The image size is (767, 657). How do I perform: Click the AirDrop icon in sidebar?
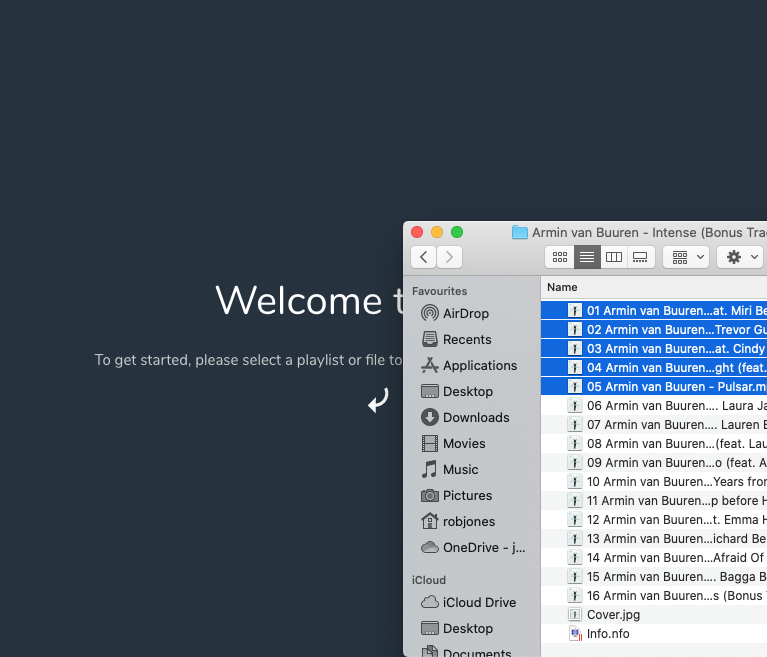[430, 313]
